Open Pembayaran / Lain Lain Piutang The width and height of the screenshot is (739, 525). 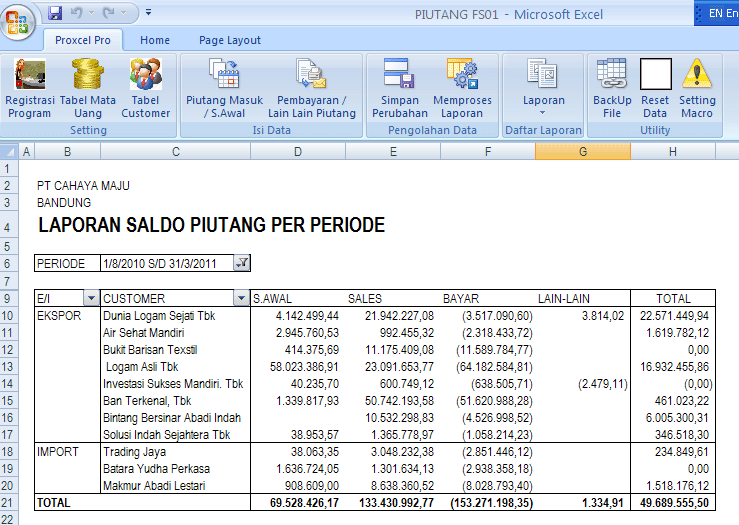tap(312, 88)
